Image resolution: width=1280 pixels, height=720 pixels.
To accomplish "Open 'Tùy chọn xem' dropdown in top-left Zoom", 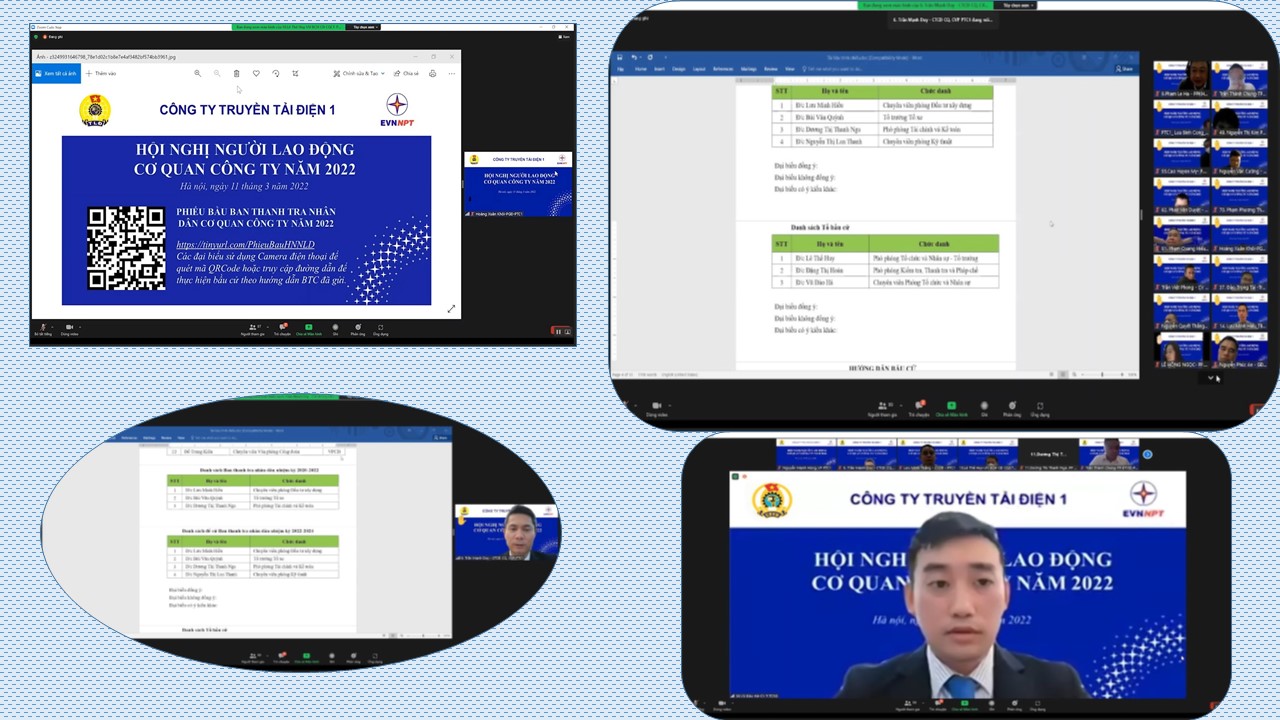I will coord(363,27).
